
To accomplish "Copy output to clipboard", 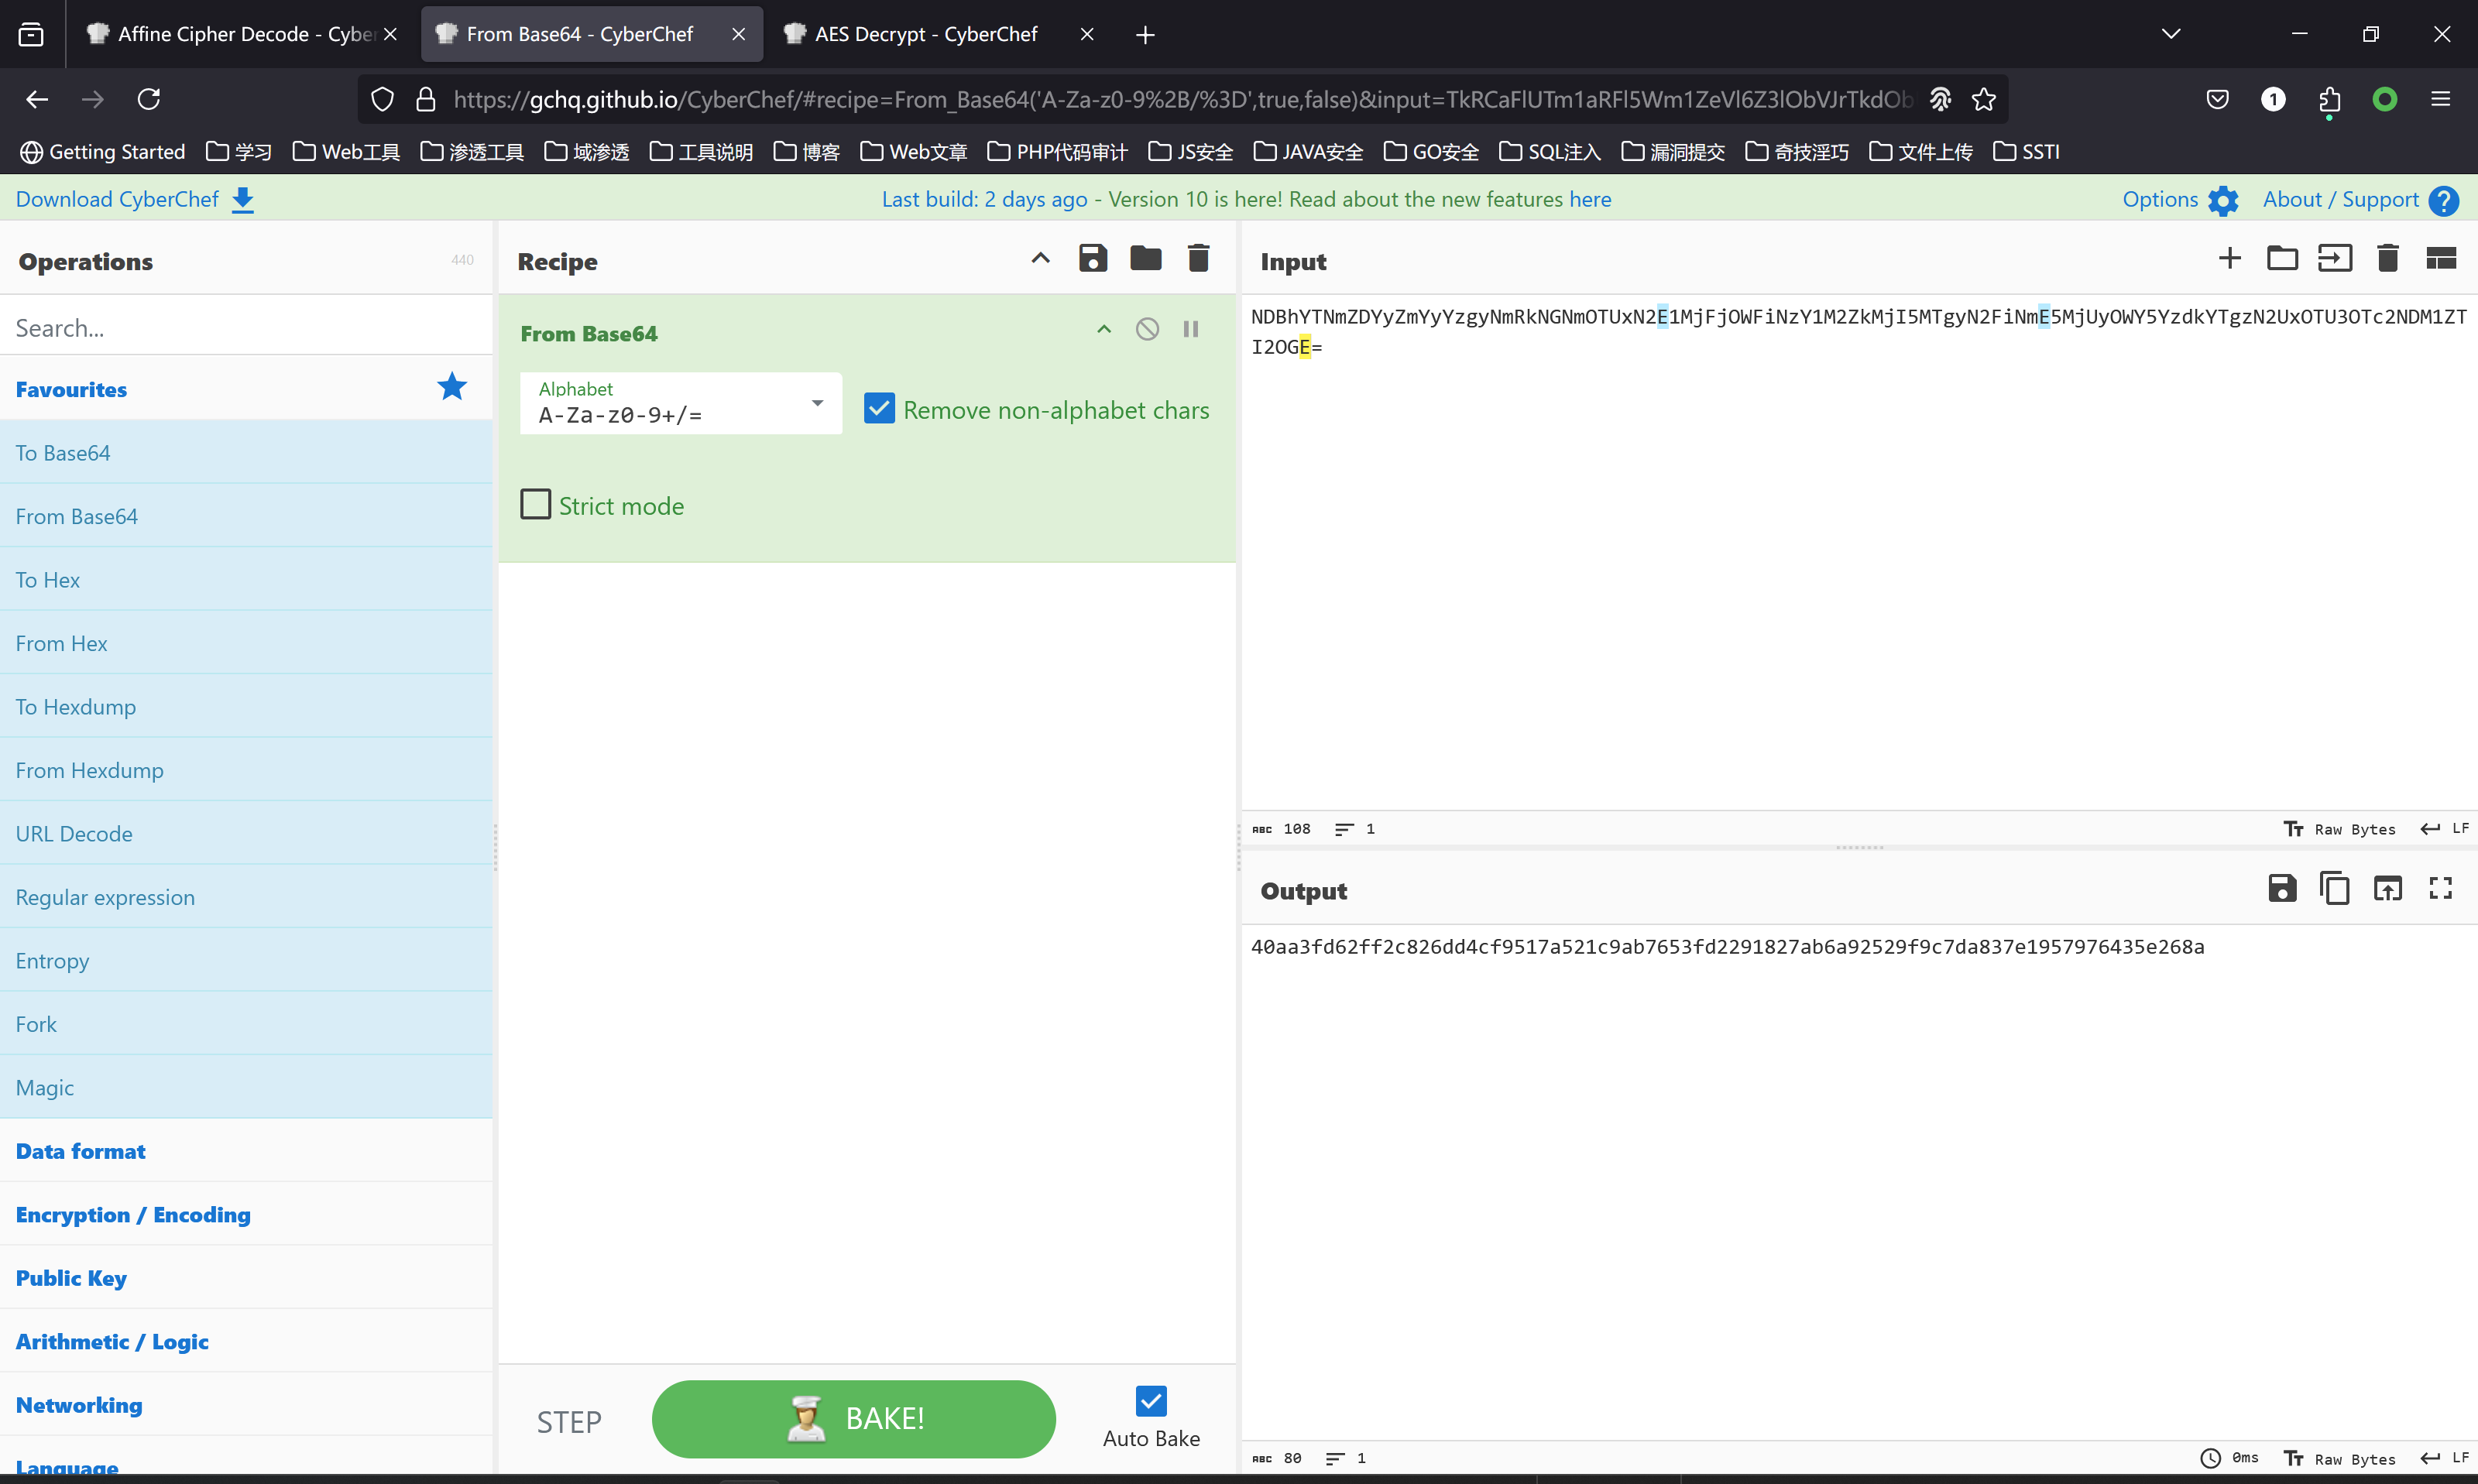I will click(2334, 889).
